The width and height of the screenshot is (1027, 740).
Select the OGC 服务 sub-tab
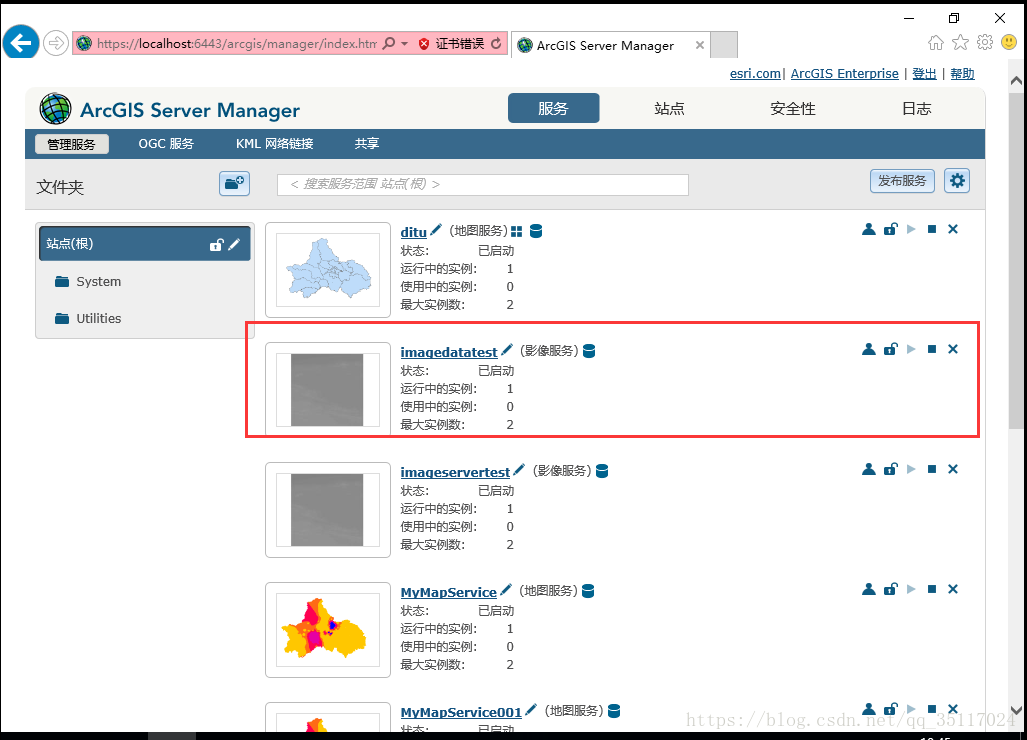166,143
